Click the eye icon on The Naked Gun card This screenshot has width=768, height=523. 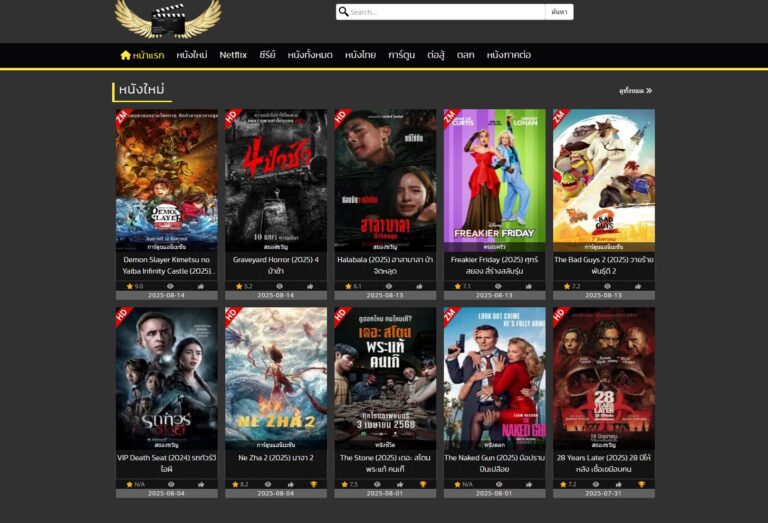tap(499, 484)
